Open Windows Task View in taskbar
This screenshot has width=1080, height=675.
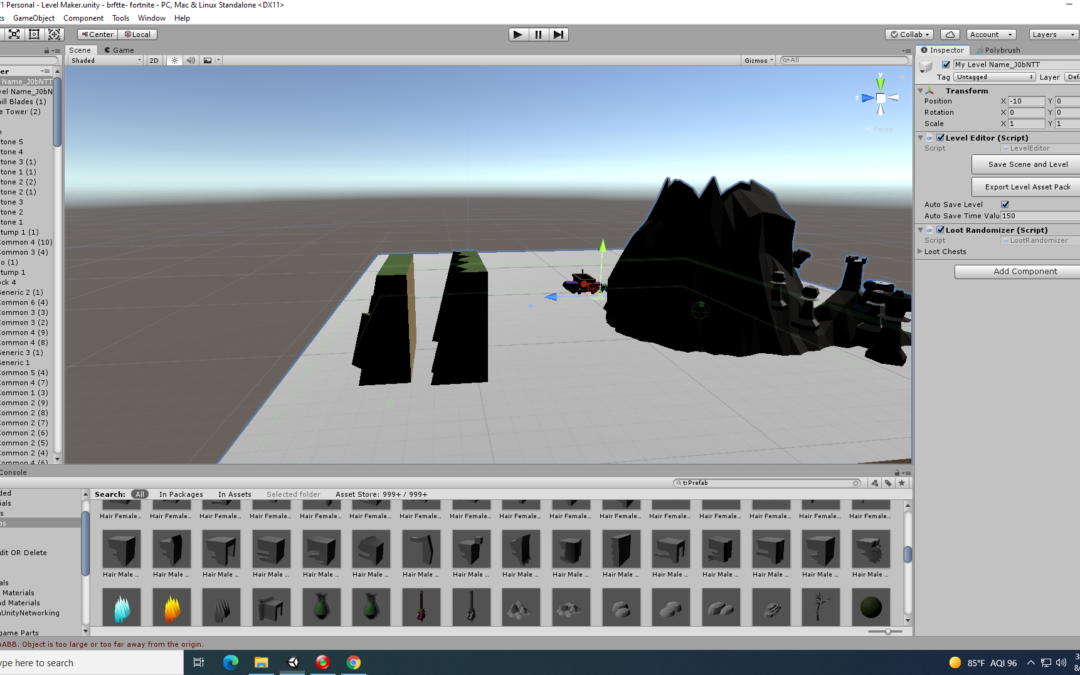(x=198, y=663)
